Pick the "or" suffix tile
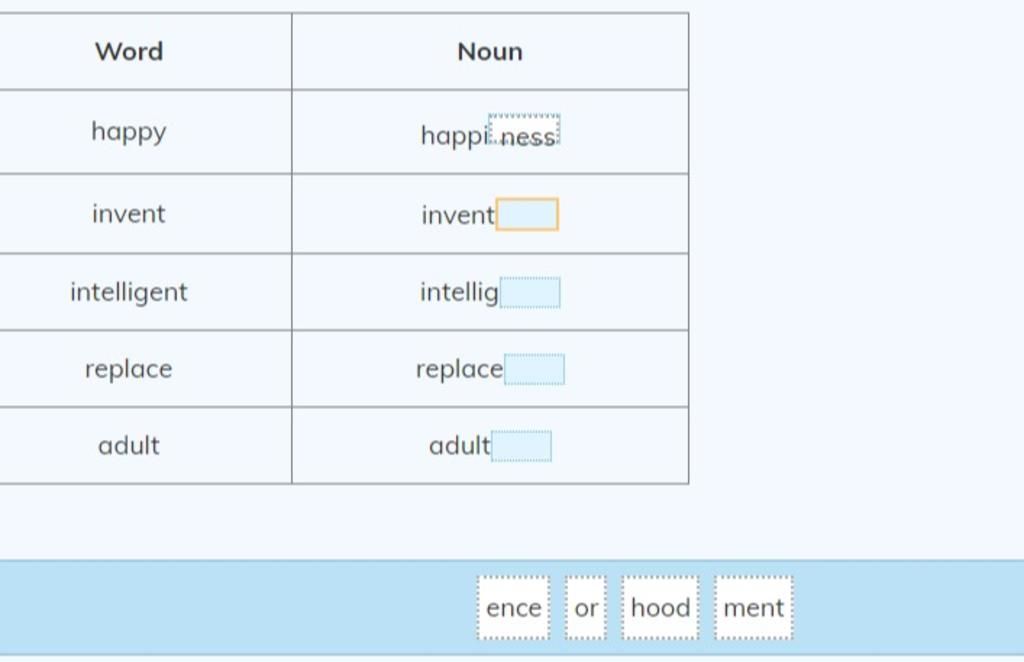1024x662 pixels. (586, 608)
